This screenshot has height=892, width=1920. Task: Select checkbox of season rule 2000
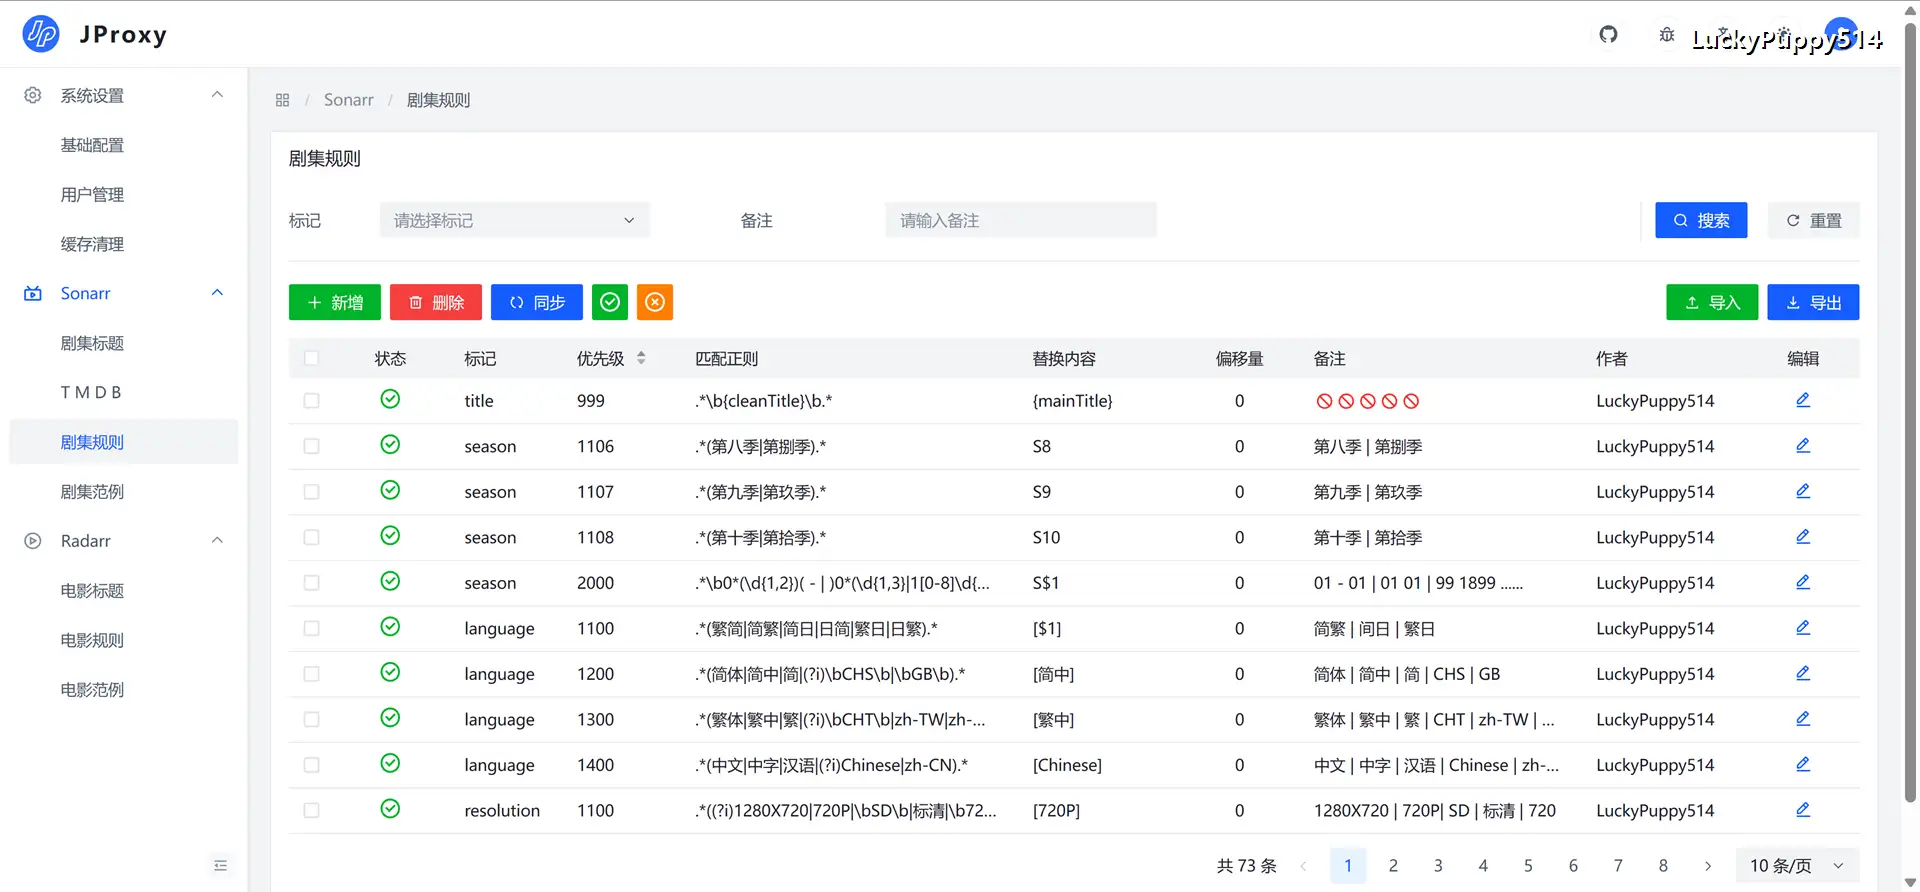(x=312, y=583)
